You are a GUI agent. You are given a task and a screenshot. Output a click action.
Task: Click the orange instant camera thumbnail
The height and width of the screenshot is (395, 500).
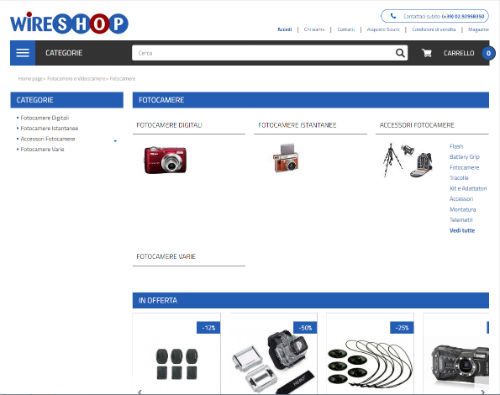click(x=286, y=158)
